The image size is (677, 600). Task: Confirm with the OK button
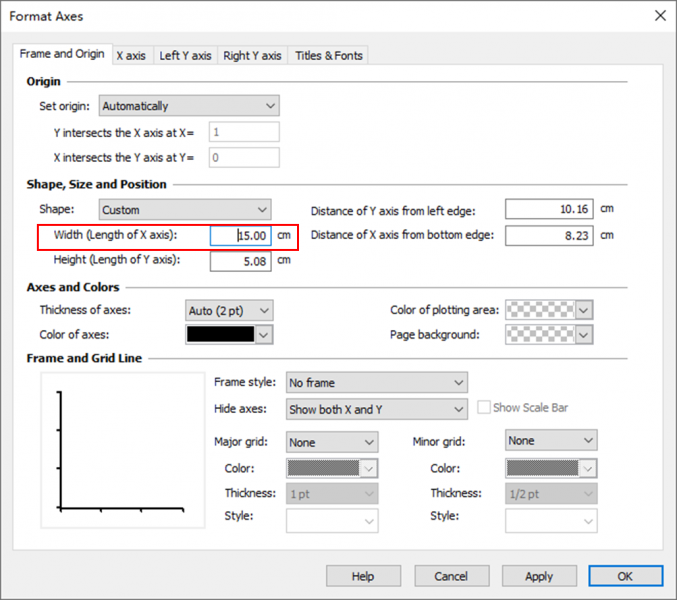click(x=626, y=576)
